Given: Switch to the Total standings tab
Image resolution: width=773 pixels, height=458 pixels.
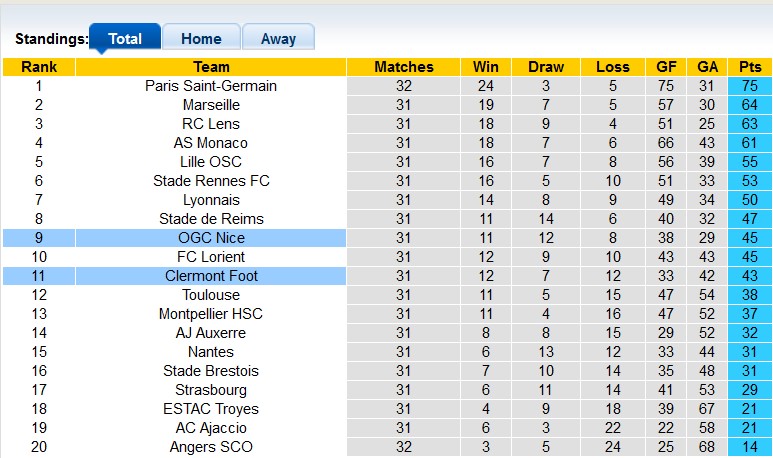Looking at the screenshot, I should (125, 39).
